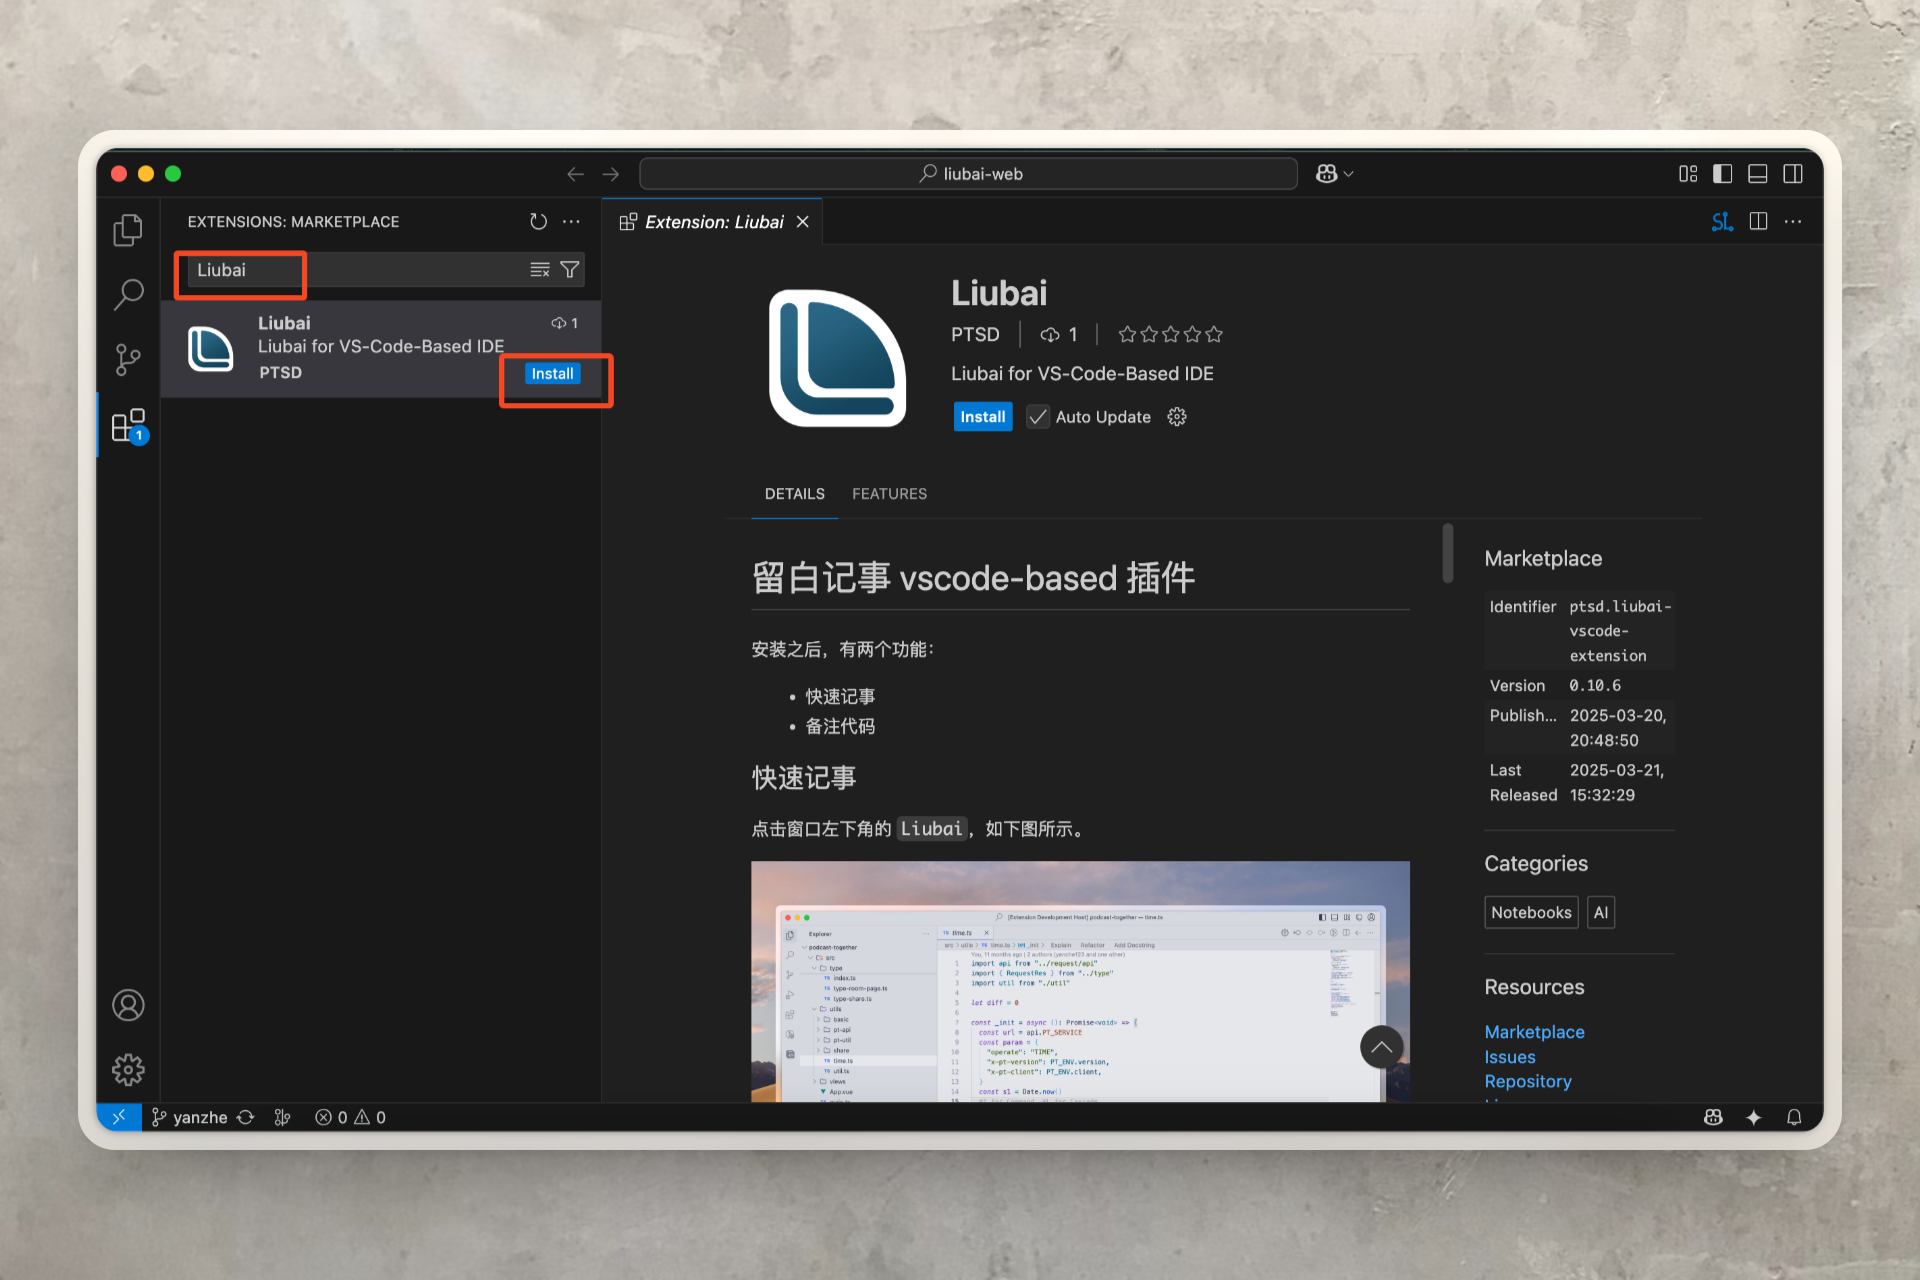Open extension settings gear dropdown
Image resolution: width=1920 pixels, height=1280 pixels.
point(1177,417)
